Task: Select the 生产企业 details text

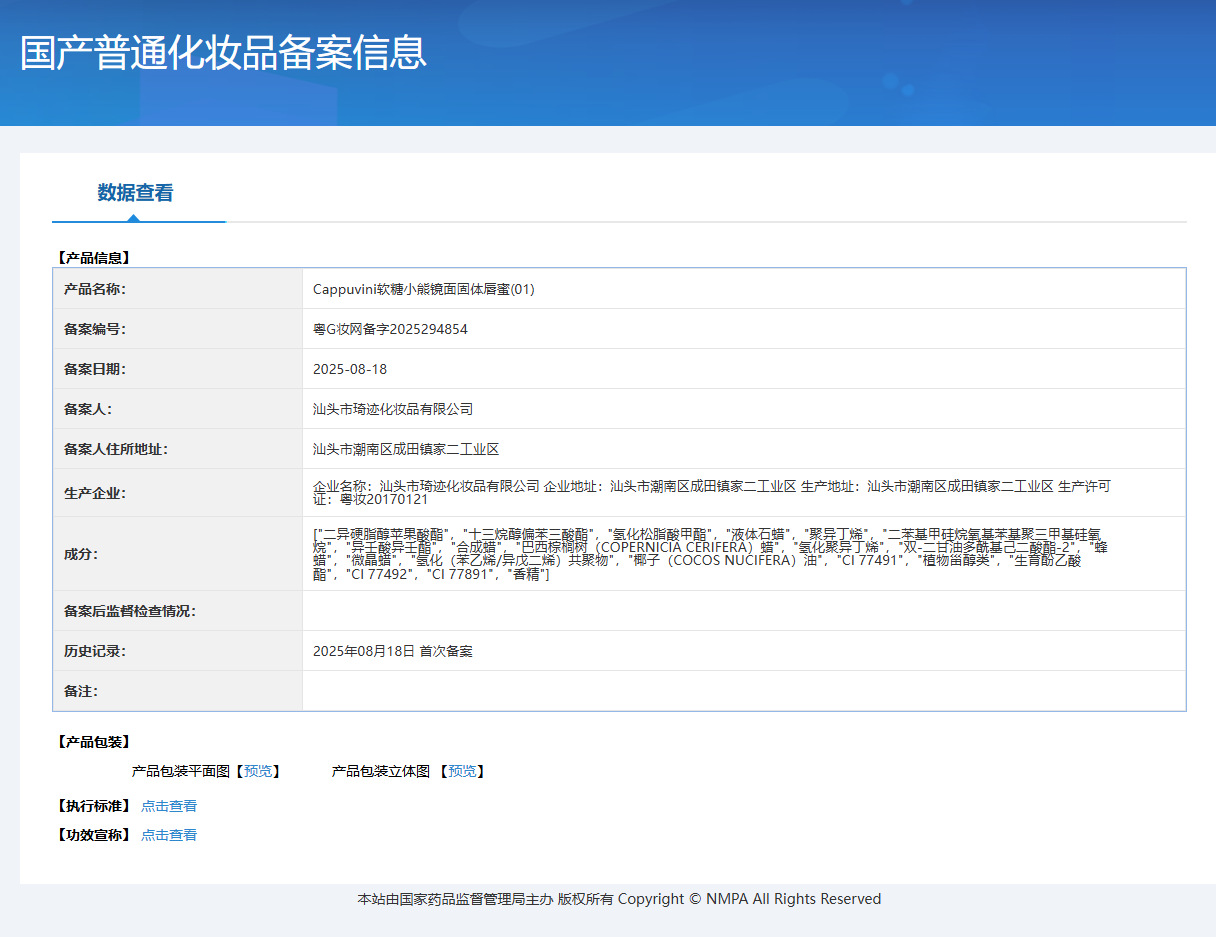Action: (x=712, y=493)
